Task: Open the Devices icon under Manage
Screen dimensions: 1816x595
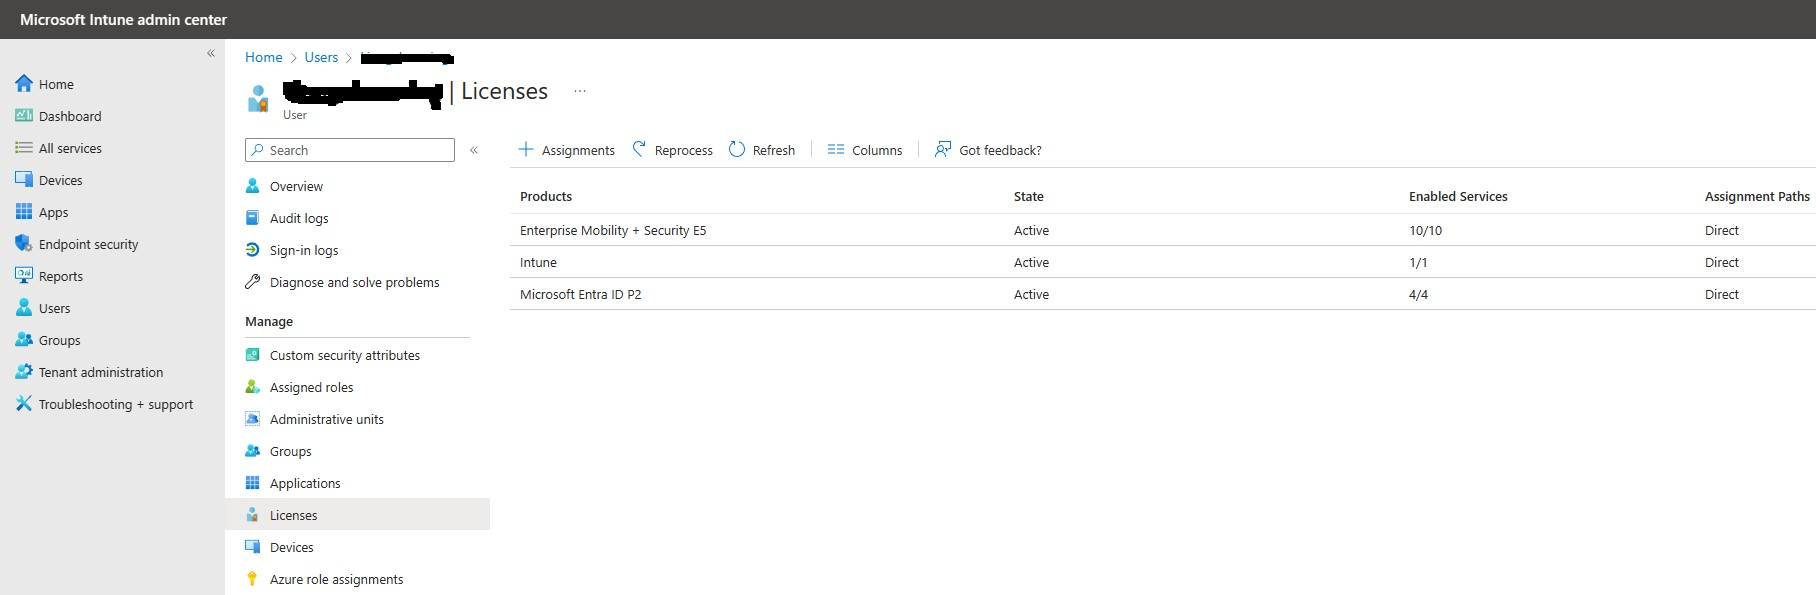Action: [253, 547]
